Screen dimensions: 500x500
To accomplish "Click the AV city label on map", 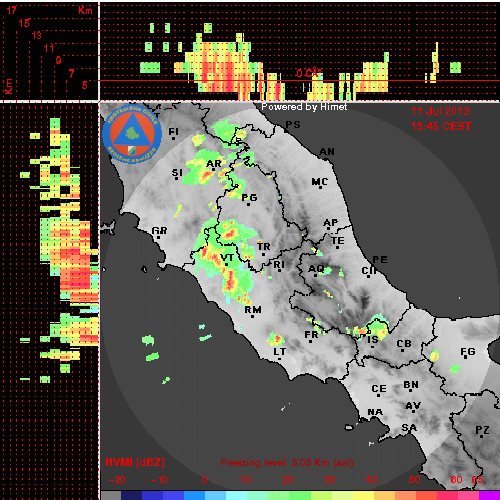I will (x=413, y=406).
